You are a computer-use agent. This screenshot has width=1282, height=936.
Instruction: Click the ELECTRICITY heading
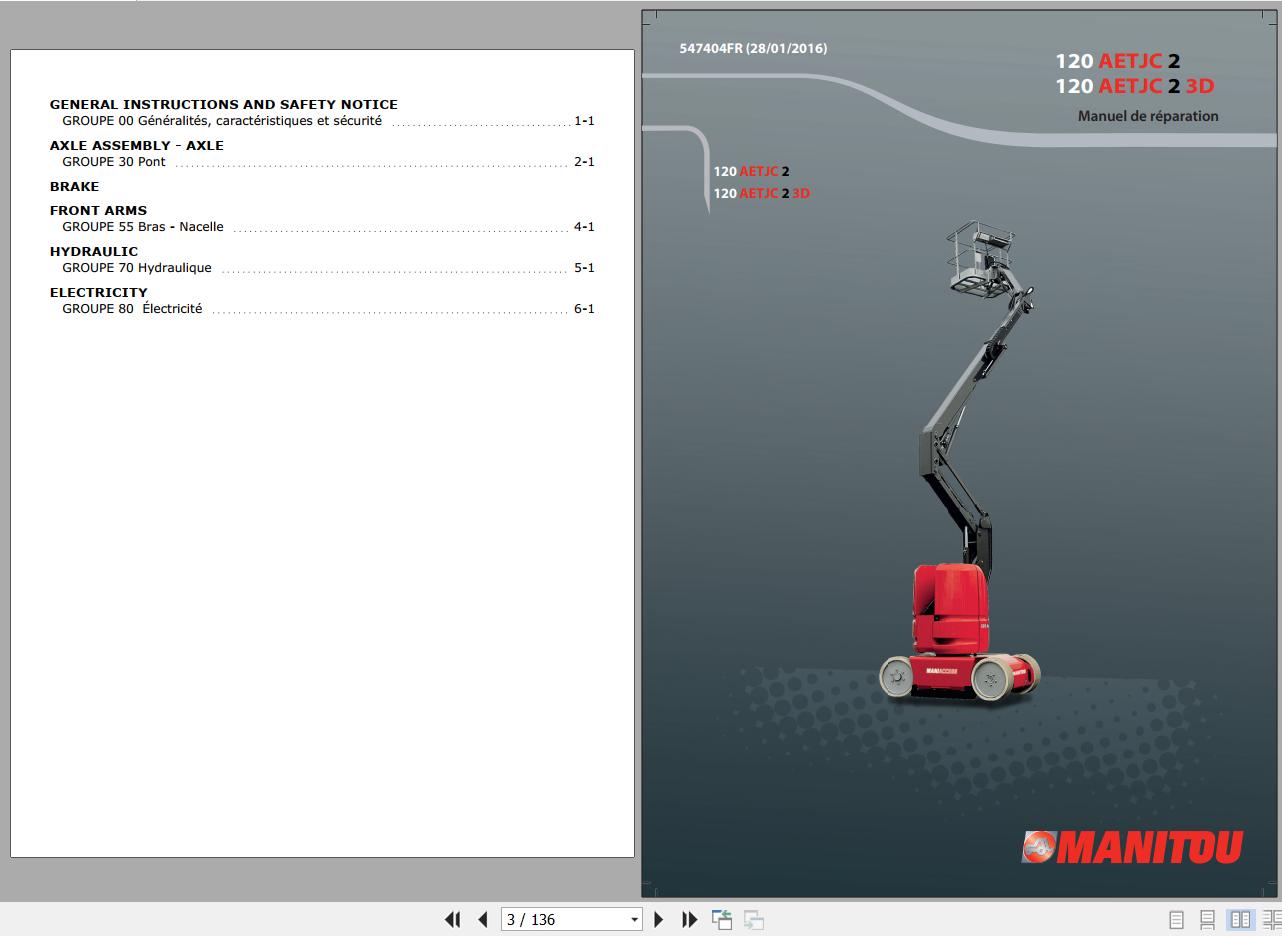click(x=99, y=292)
